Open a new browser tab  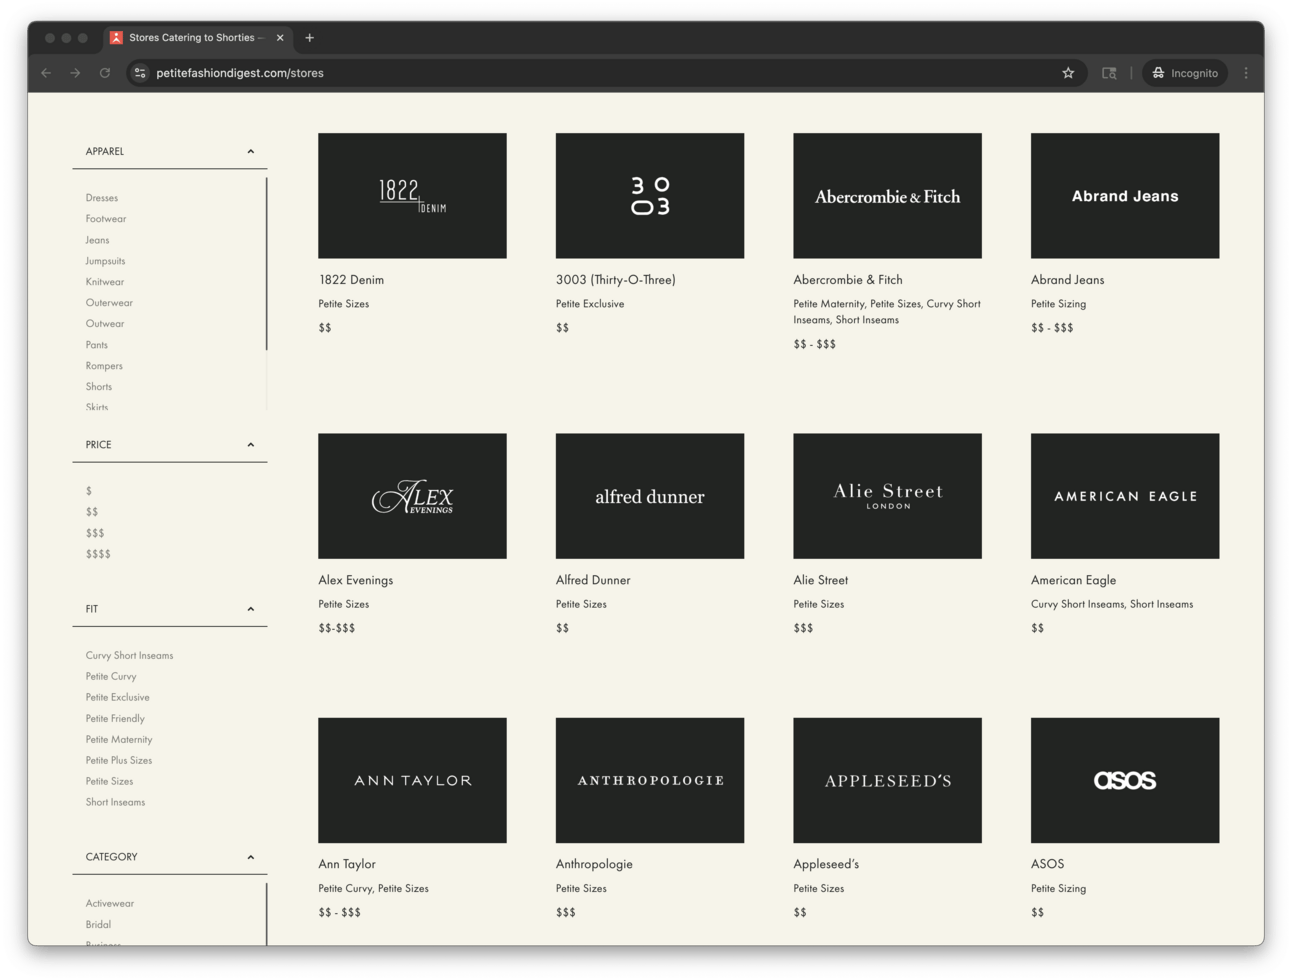[310, 38]
